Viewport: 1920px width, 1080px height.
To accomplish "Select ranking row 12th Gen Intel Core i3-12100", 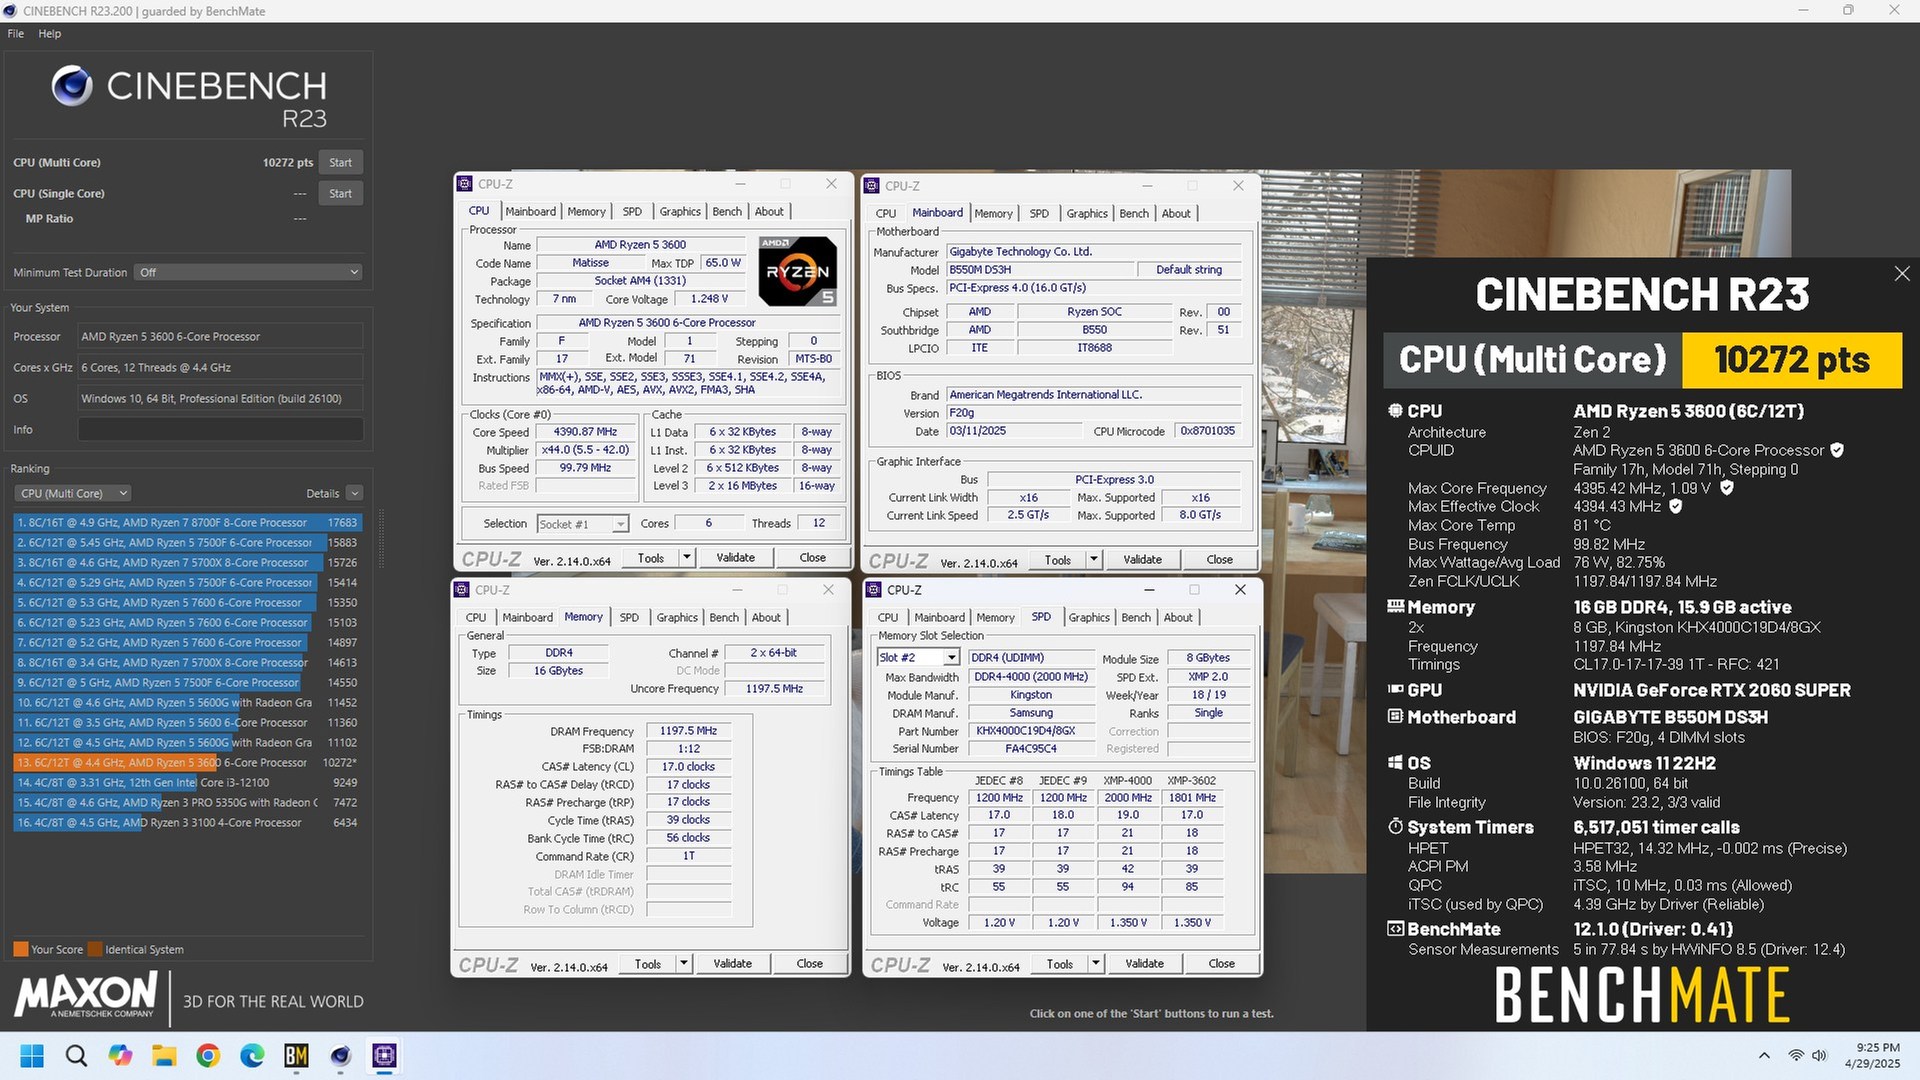I will point(187,783).
